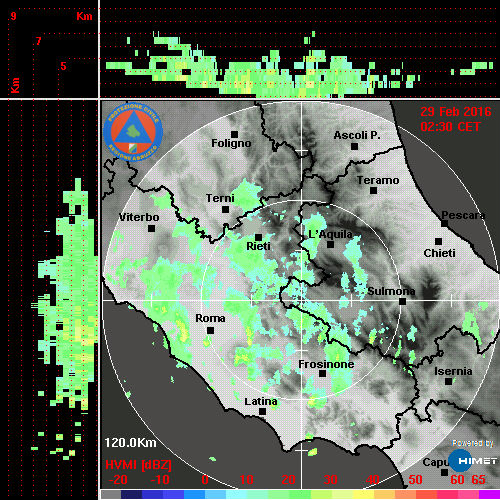
Task: Click the Protezione Civile Abruzzo logo
Action: coord(133,132)
